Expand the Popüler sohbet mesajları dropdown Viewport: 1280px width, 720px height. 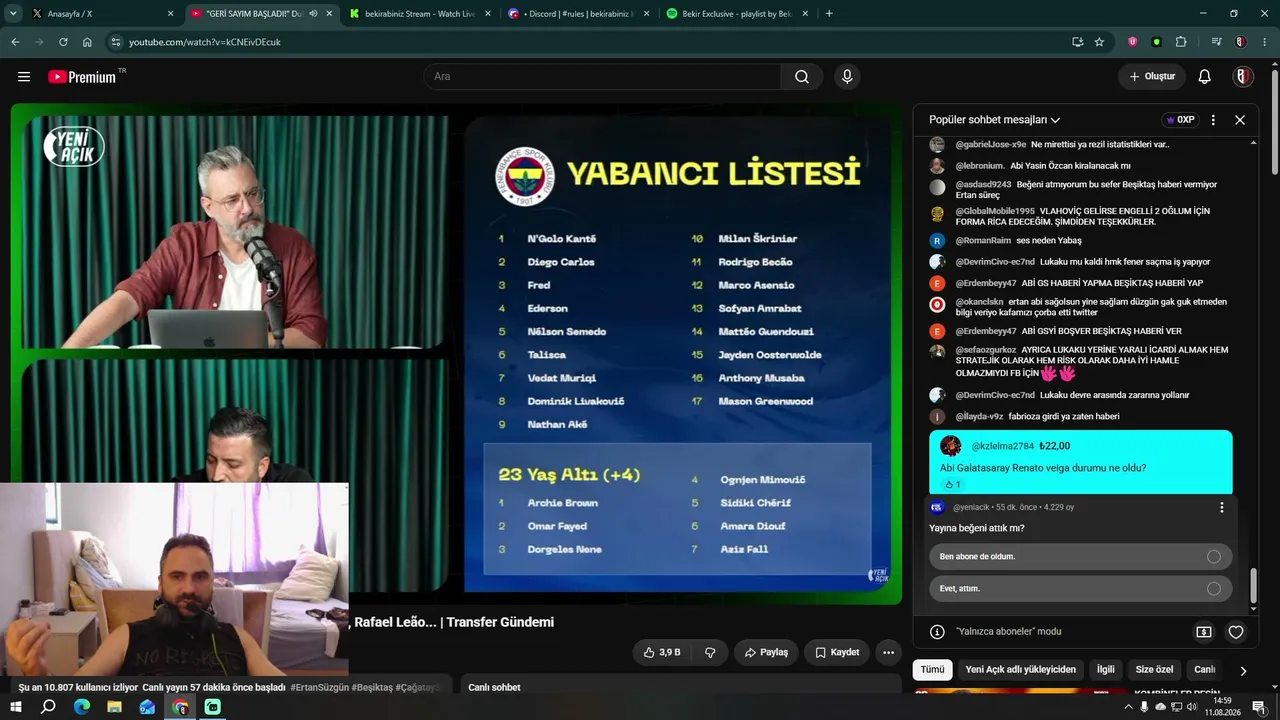[995, 120]
